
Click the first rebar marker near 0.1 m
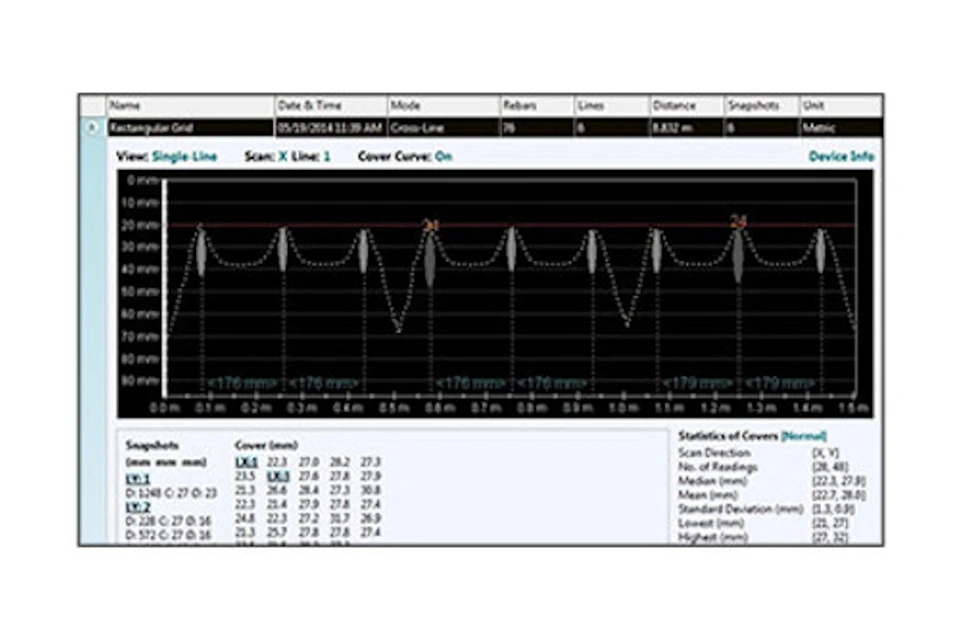tap(201, 251)
